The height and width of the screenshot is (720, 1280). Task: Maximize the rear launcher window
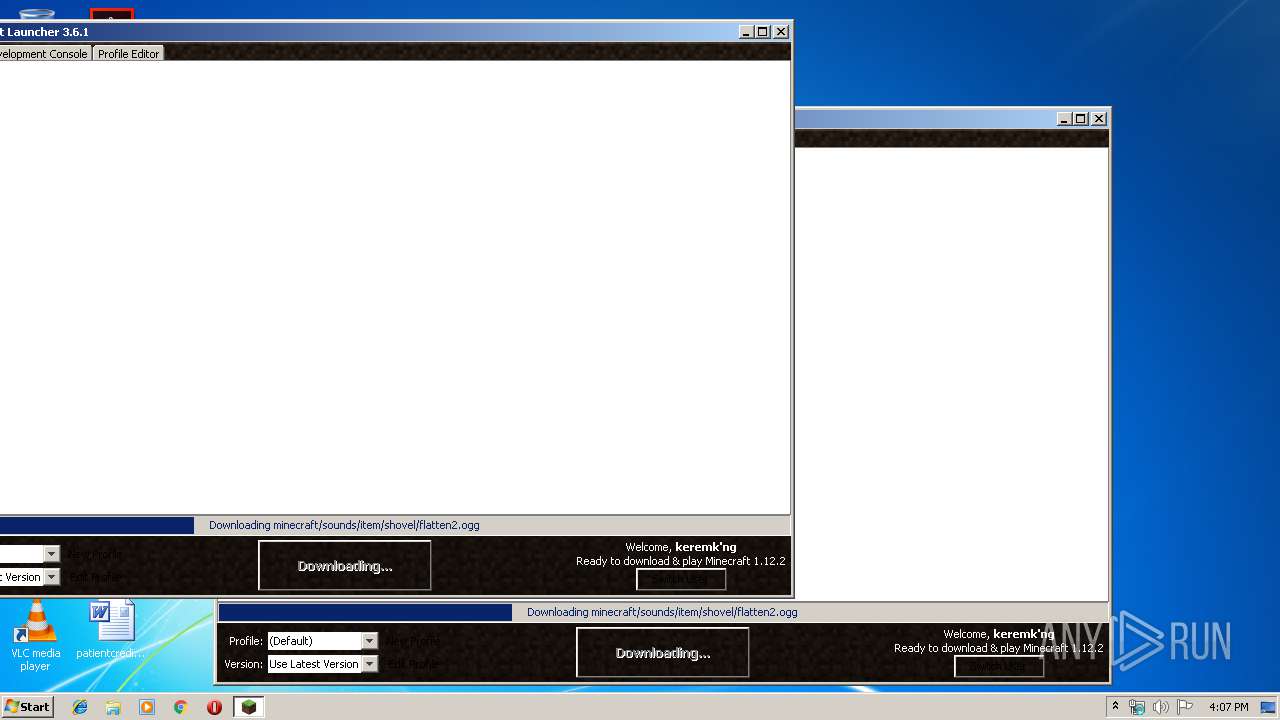[1080, 118]
